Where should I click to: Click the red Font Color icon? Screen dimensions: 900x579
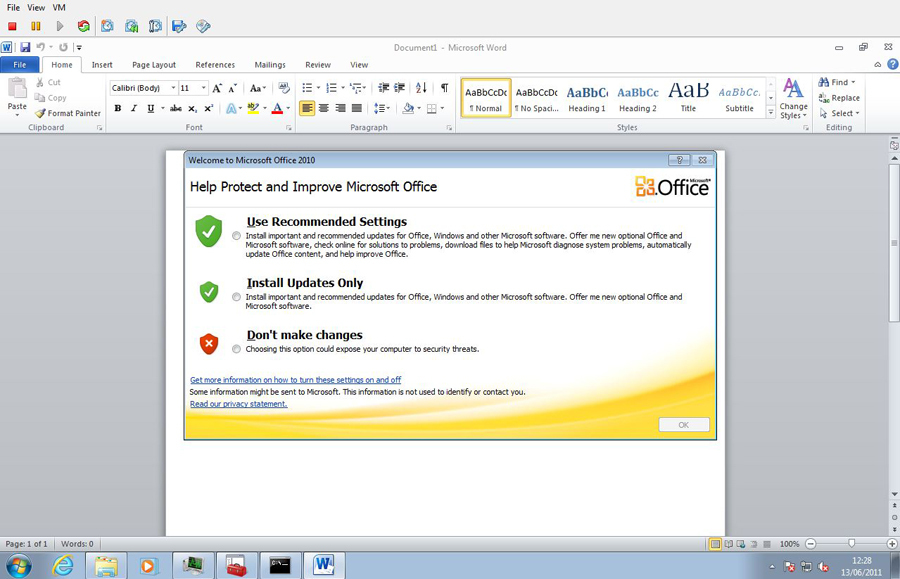[x=277, y=108]
